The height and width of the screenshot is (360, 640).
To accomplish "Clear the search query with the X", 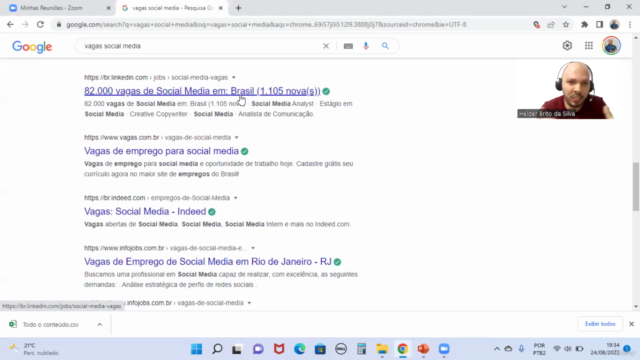I will click(x=326, y=46).
